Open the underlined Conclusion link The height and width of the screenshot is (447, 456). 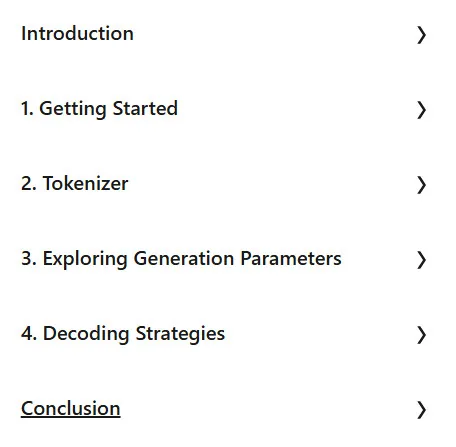point(71,408)
